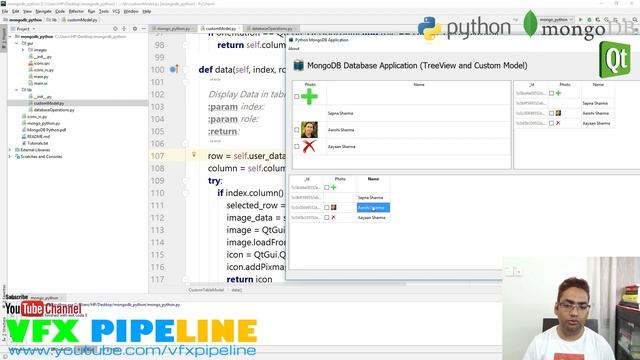Expand External Libraries node
This screenshot has height=360, width=640.
click(x=10, y=150)
